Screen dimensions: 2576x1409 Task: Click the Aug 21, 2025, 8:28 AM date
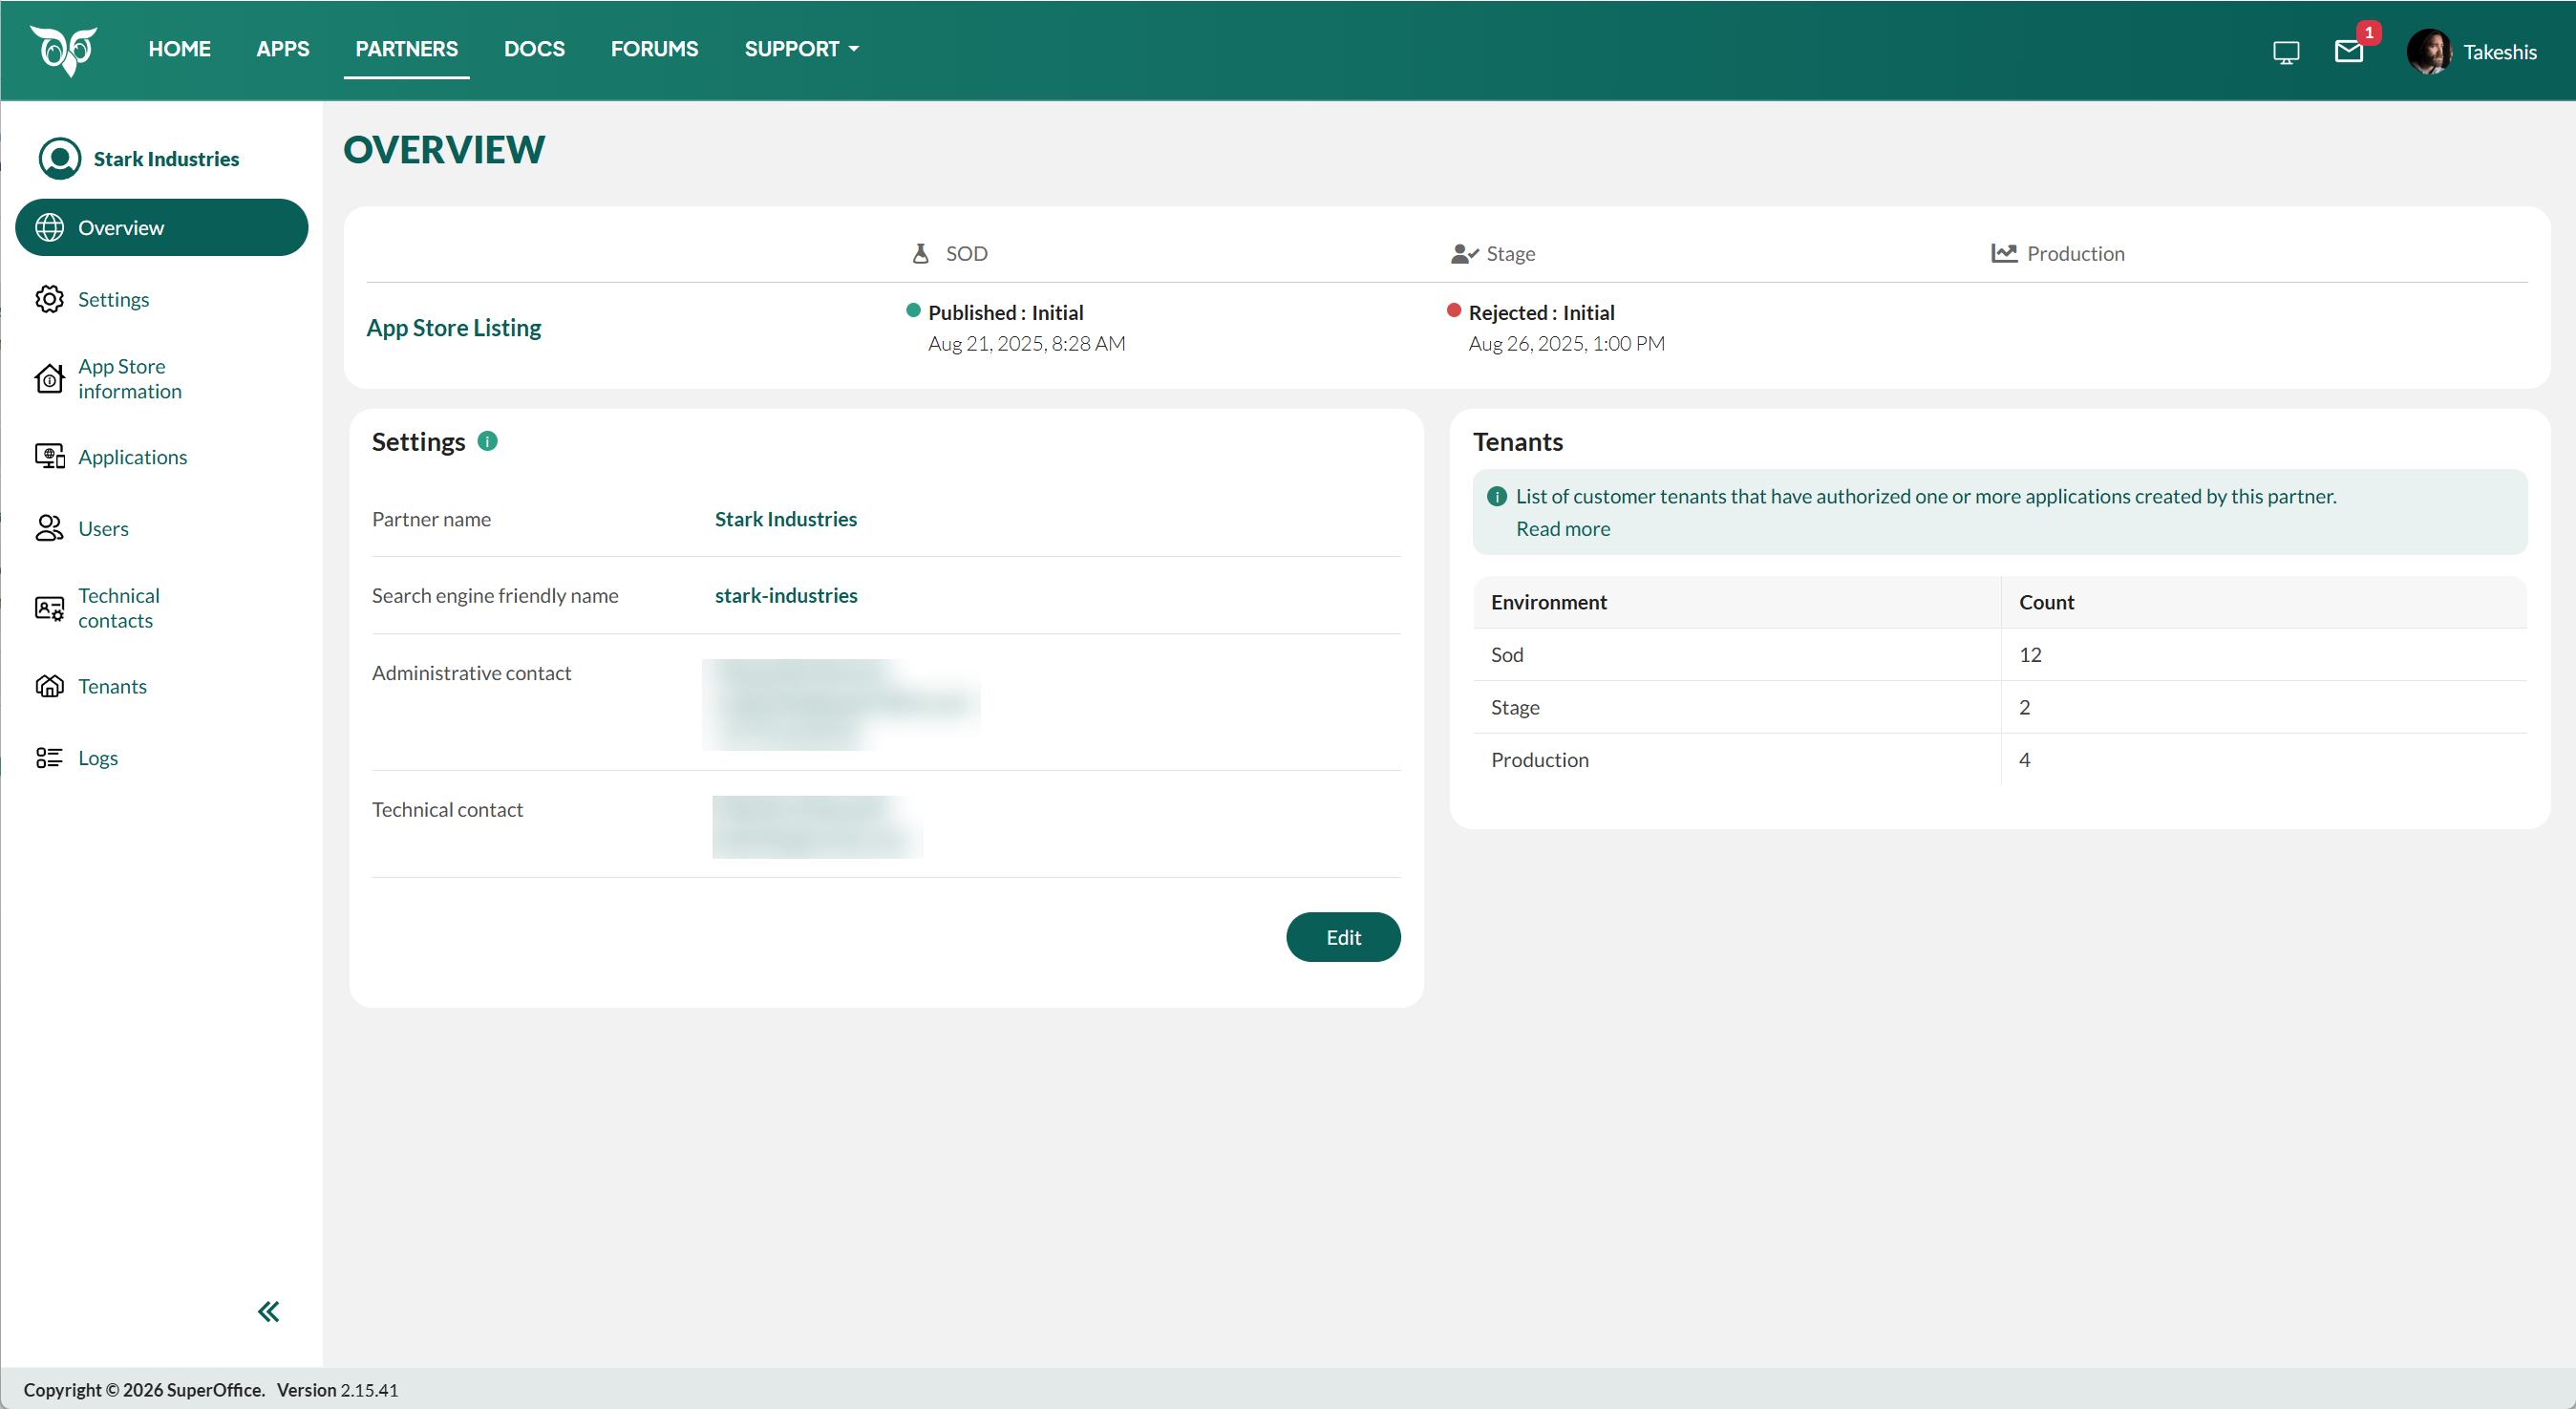1027,343
